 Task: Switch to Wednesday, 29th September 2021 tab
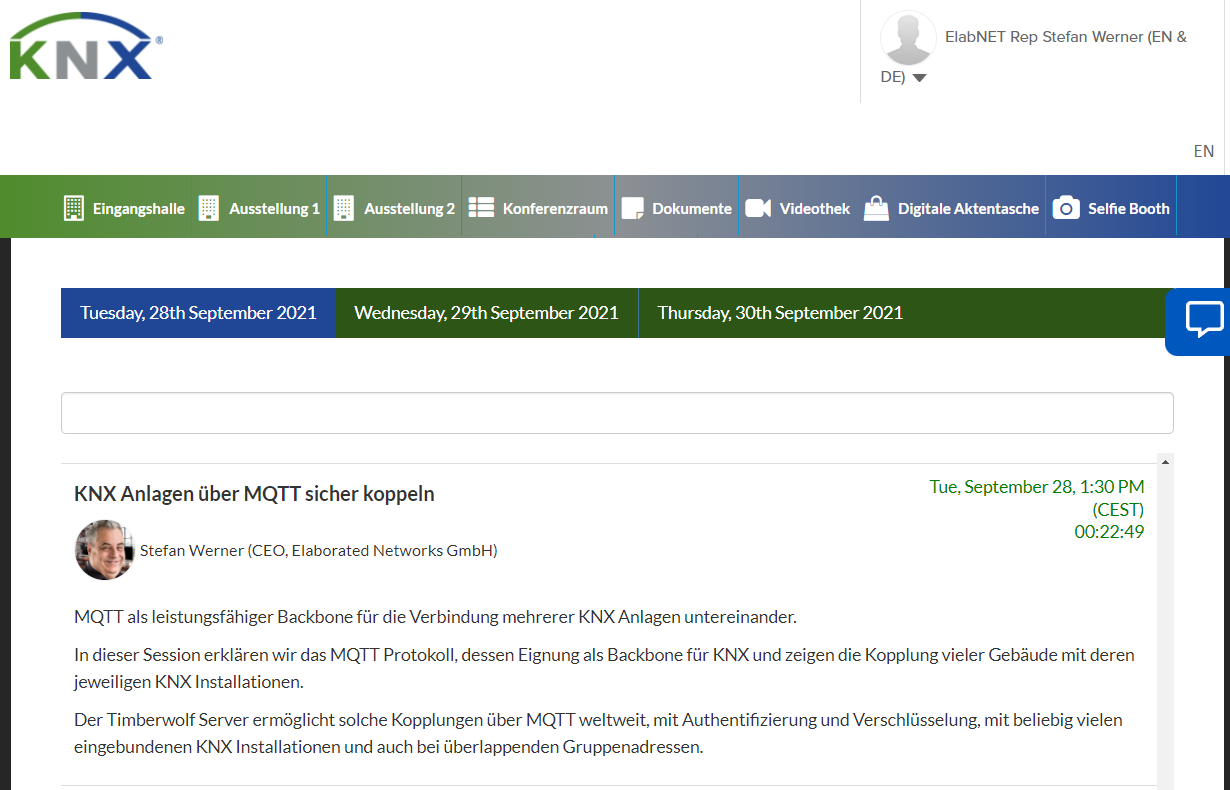click(x=487, y=313)
